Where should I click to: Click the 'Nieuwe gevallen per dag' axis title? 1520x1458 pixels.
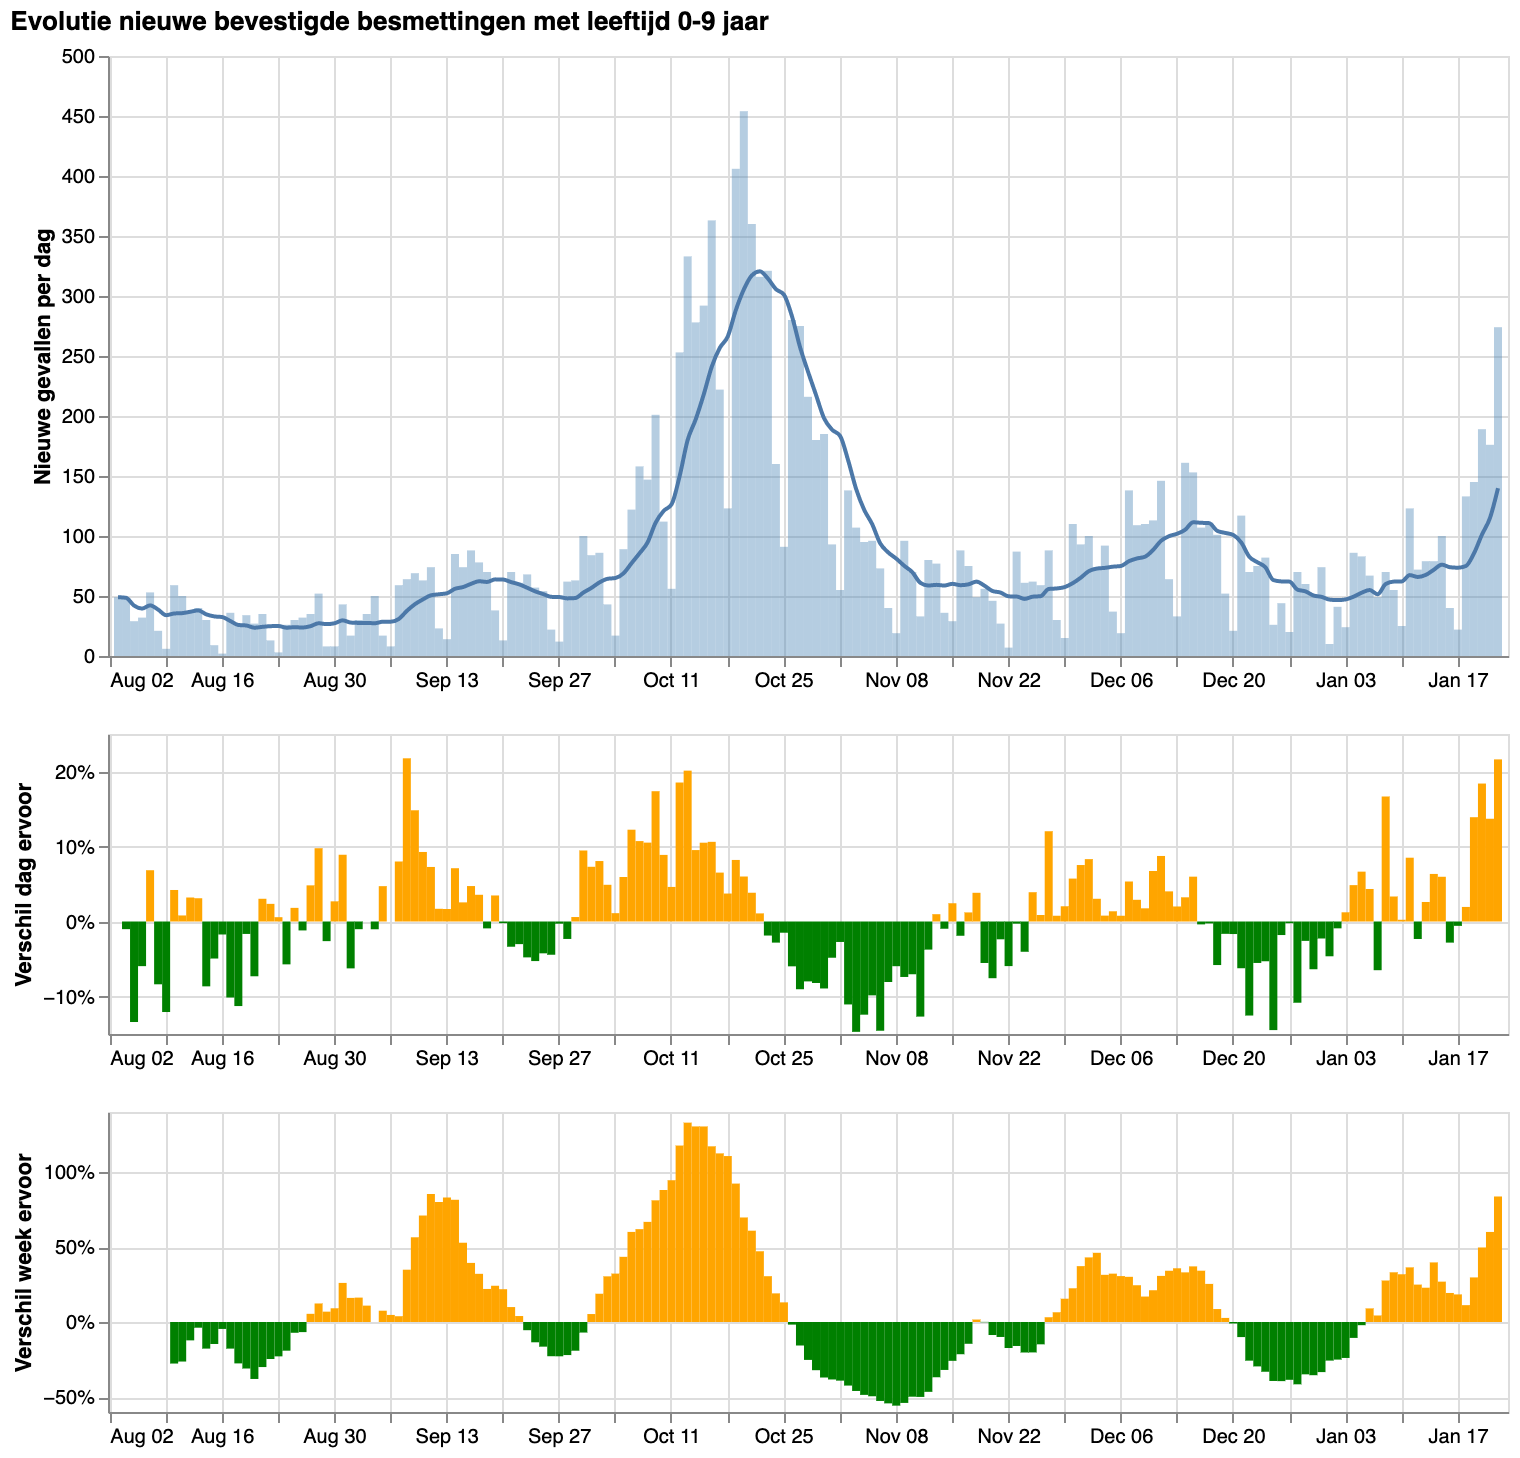[43, 357]
